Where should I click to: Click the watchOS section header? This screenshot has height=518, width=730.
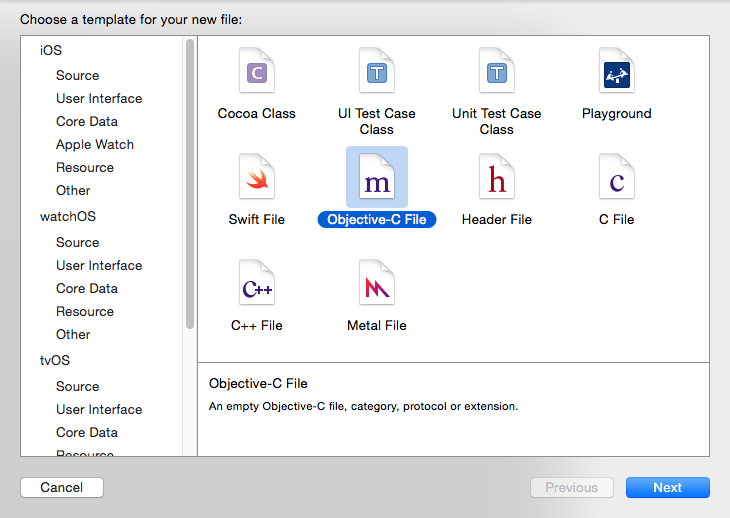pyautogui.click(x=68, y=216)
